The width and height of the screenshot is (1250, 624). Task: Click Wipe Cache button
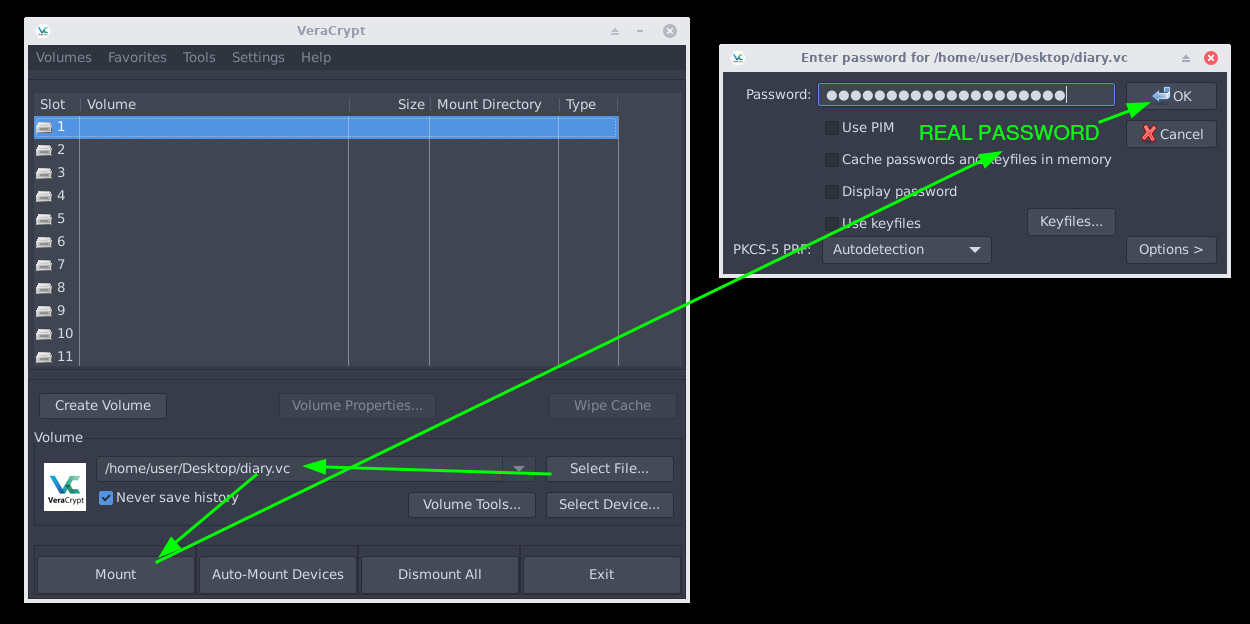click(x=612, y=406)
